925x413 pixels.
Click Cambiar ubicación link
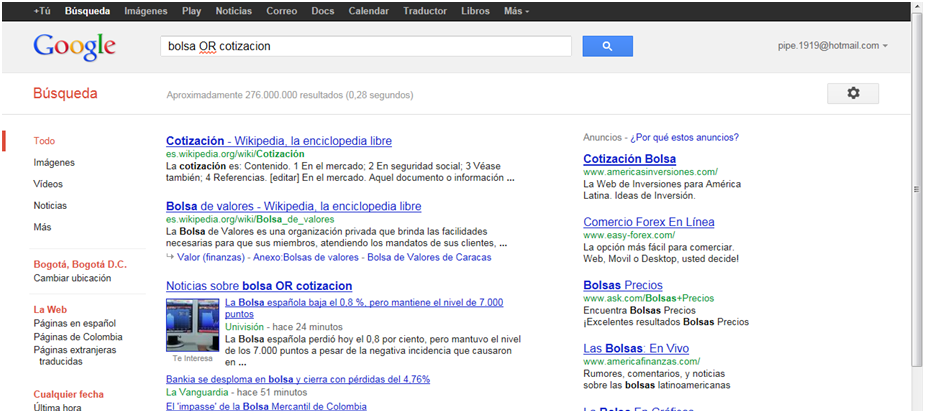pyautogui.click(x=72, y=278)
